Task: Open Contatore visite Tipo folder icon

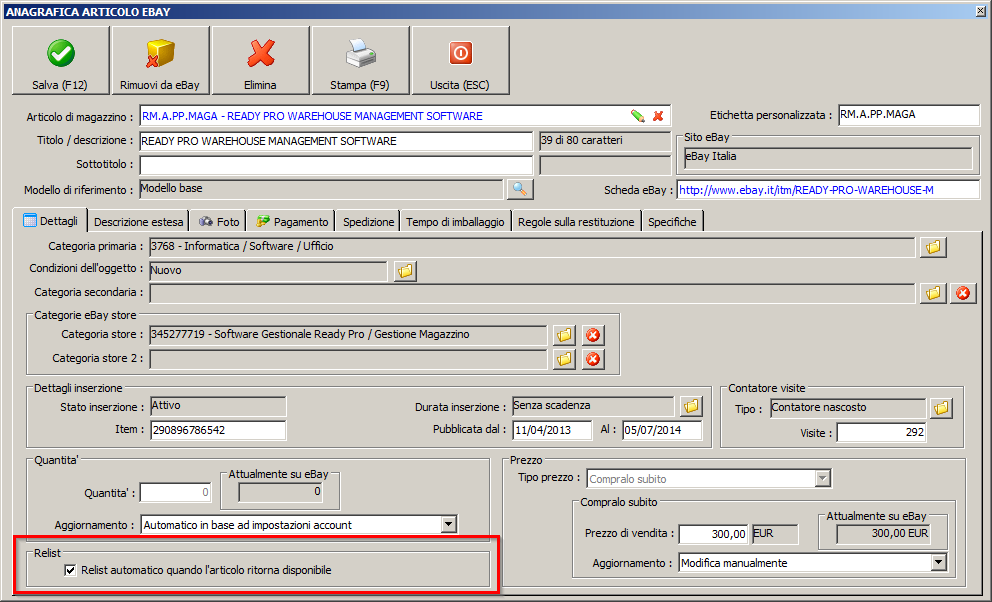Action: [x=941, y=408]
